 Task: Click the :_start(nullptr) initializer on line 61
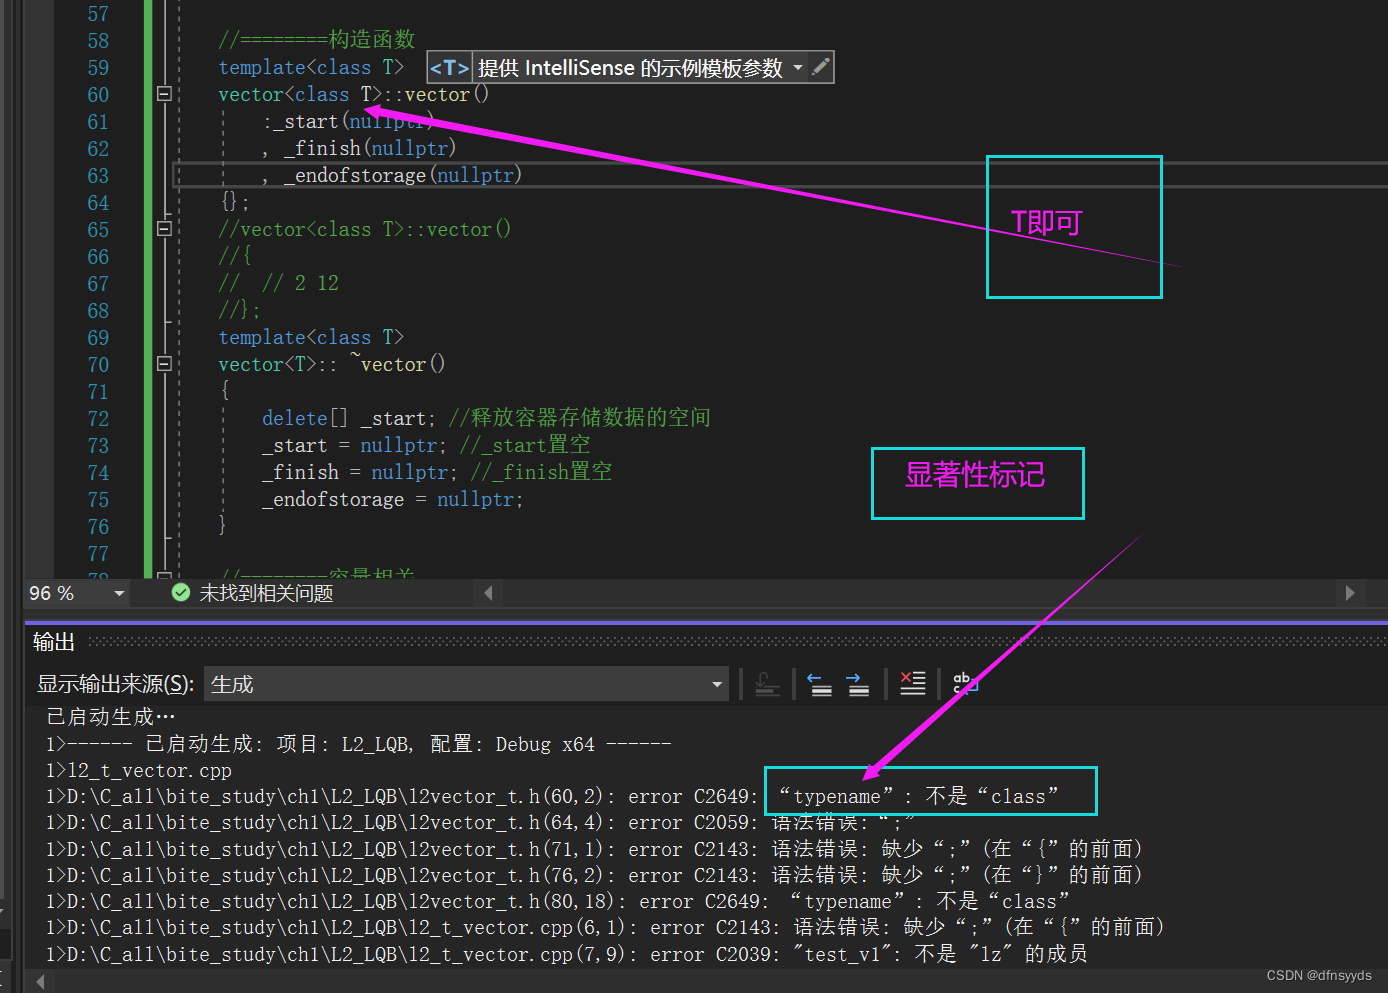click(x=348, y=121)
